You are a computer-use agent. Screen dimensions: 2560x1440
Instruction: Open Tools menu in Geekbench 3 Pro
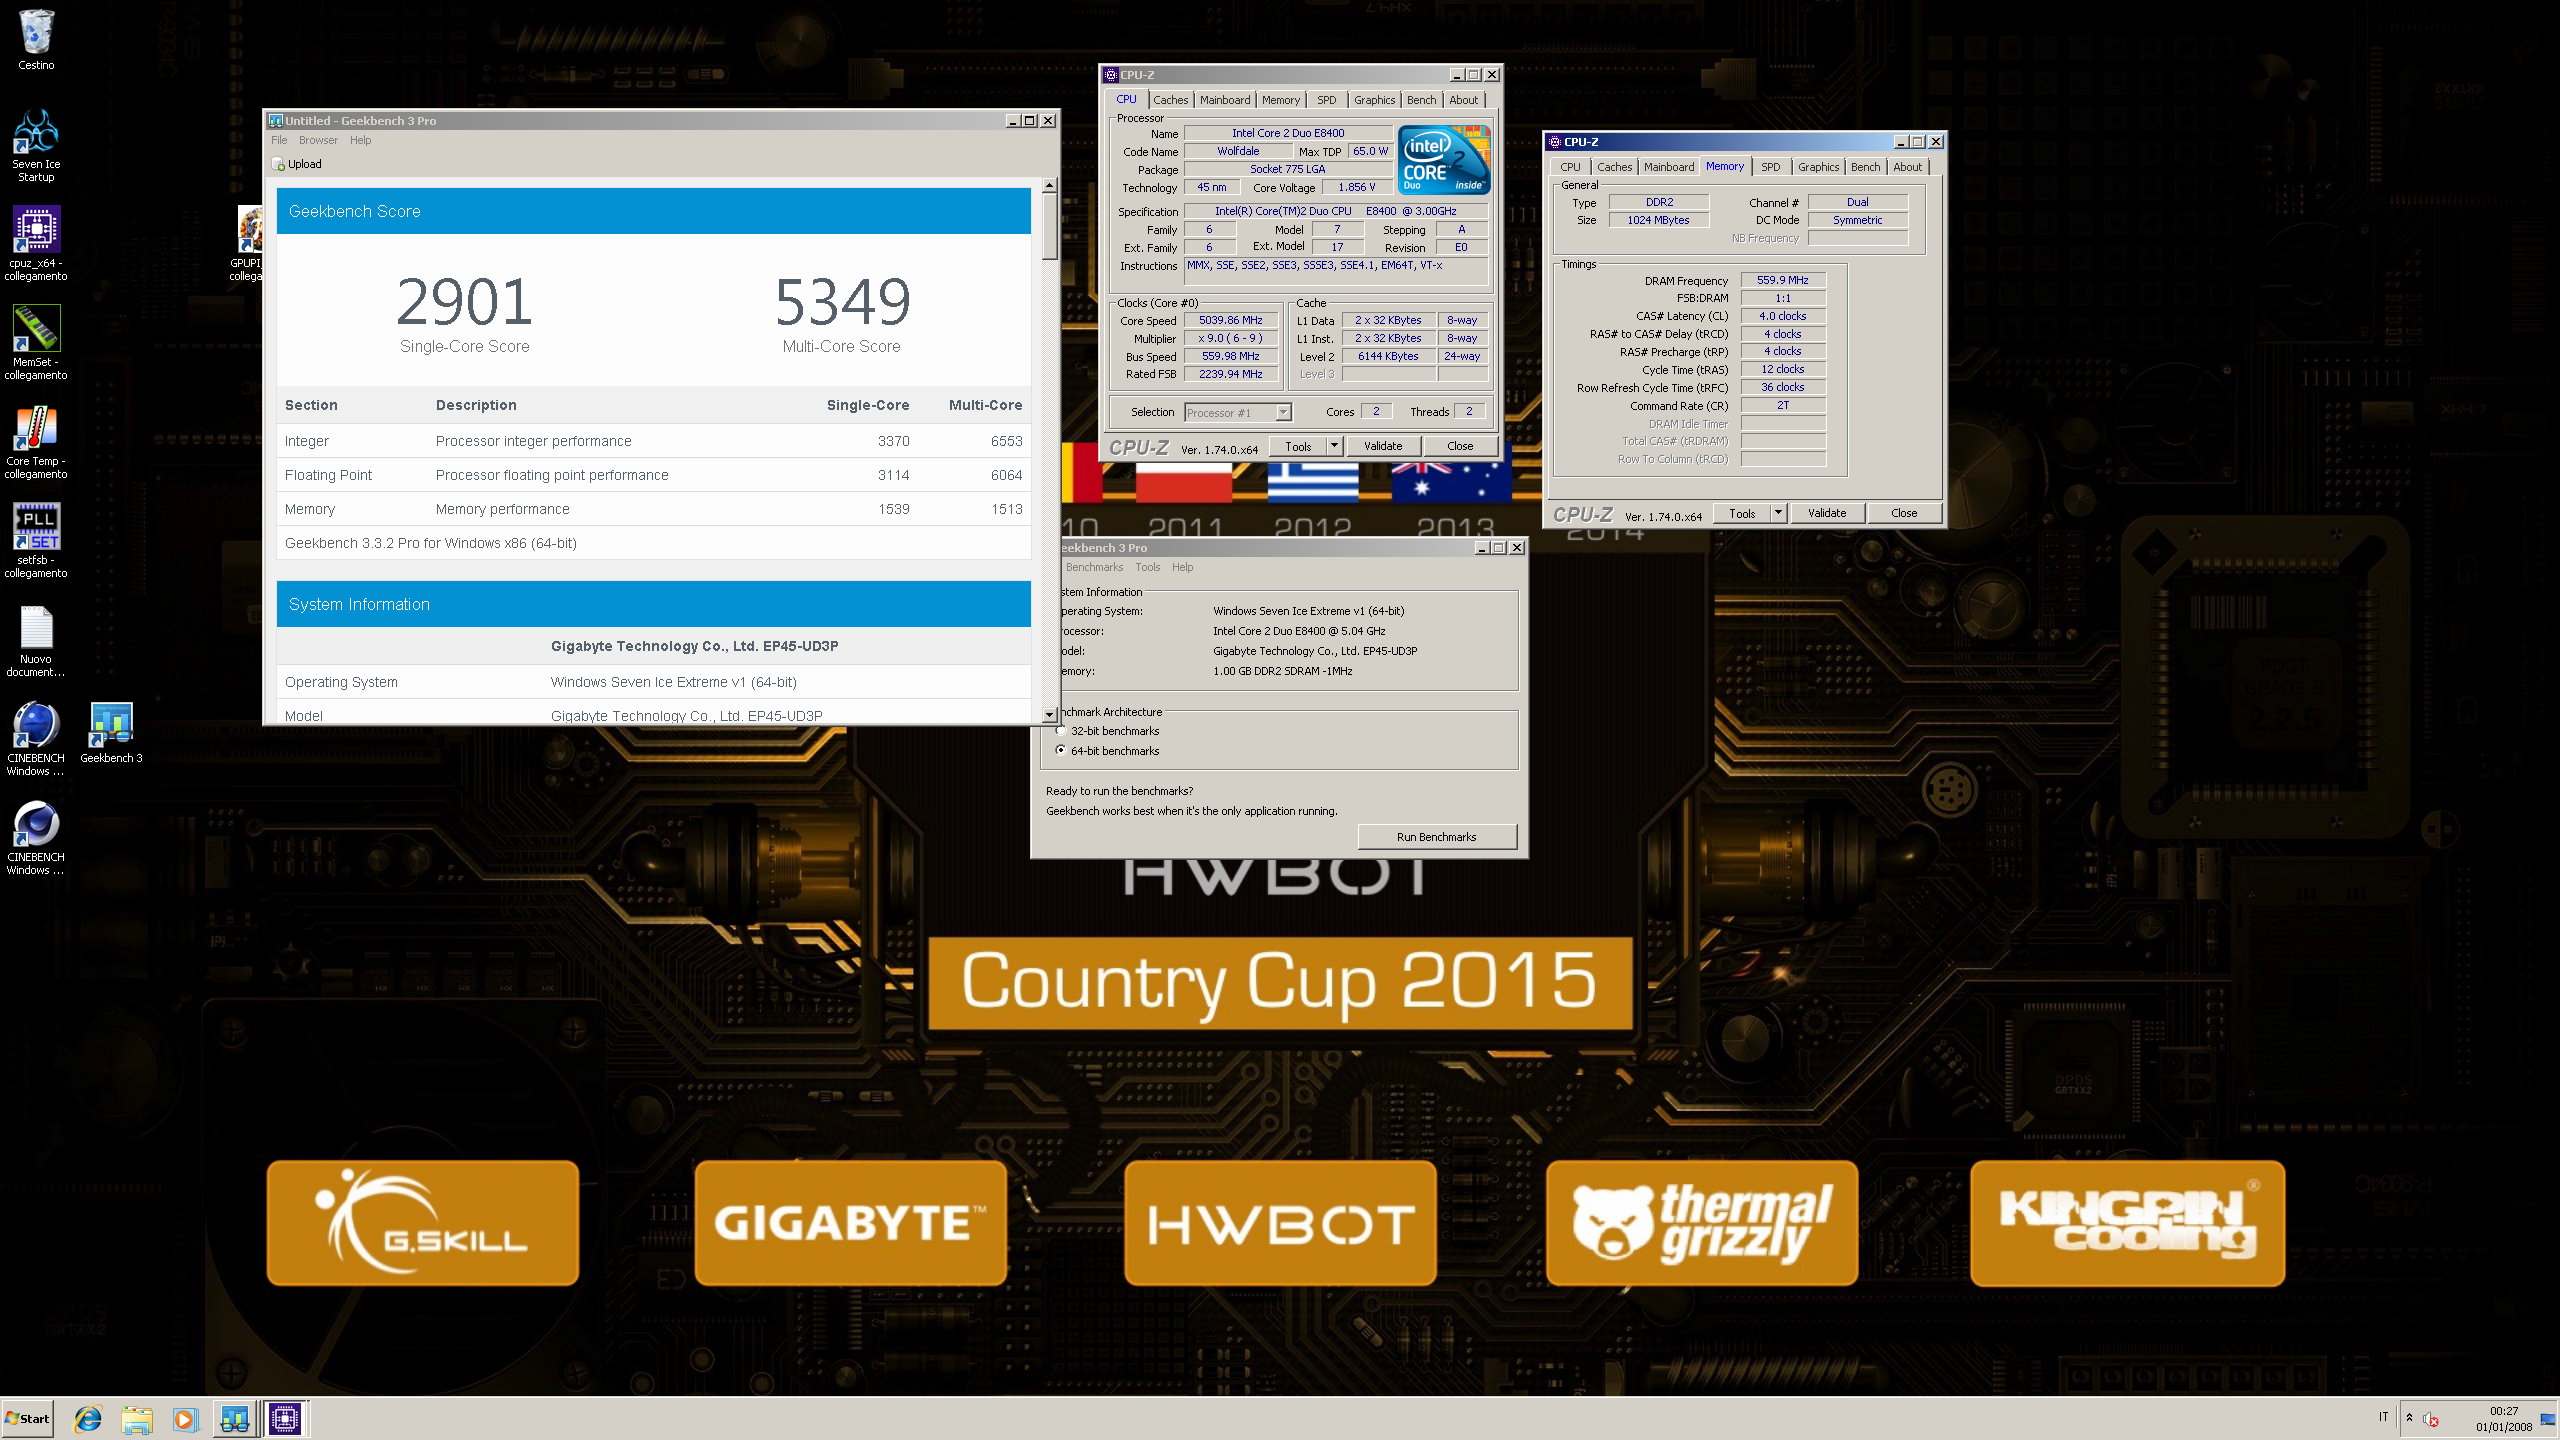[x=1148, y=567]
